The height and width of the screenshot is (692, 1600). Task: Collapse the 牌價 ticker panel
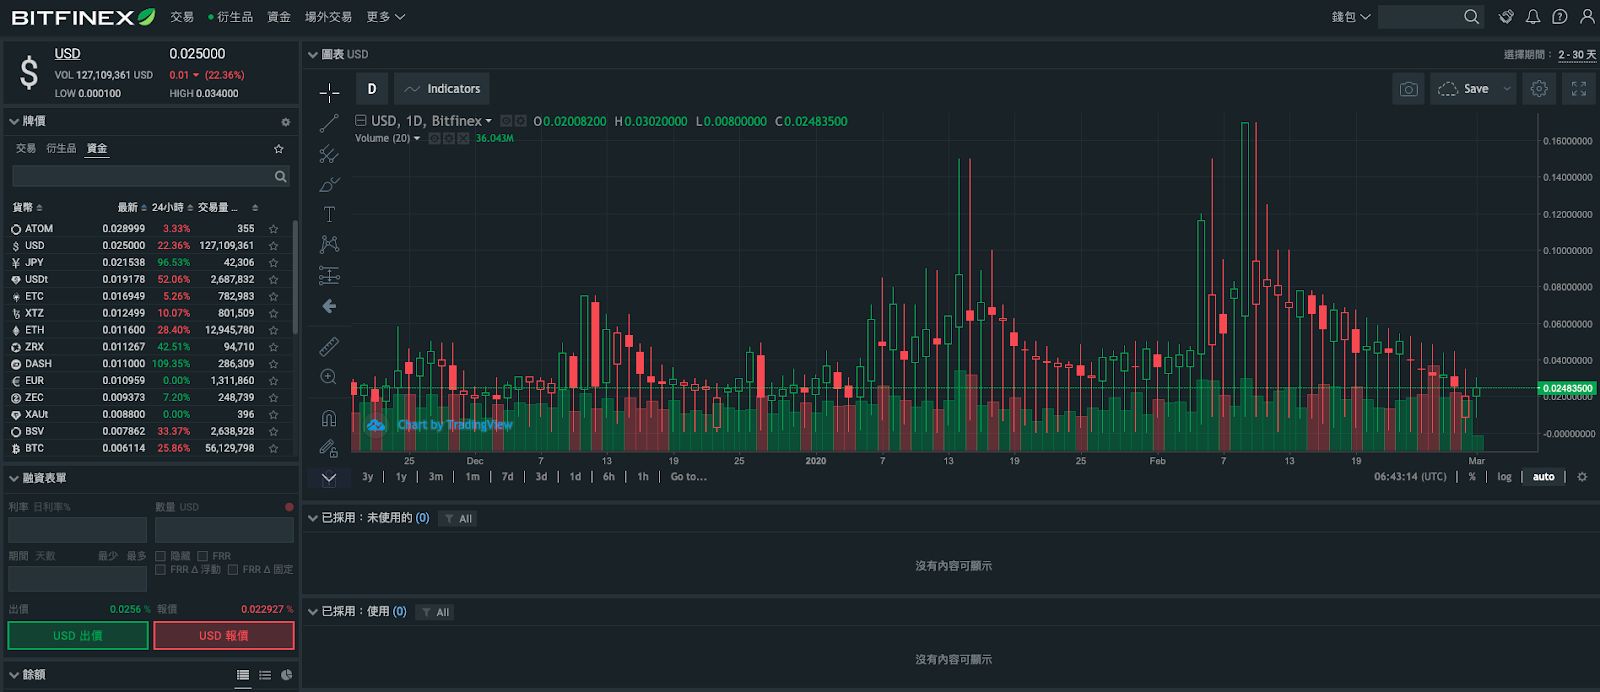(14, 121)
